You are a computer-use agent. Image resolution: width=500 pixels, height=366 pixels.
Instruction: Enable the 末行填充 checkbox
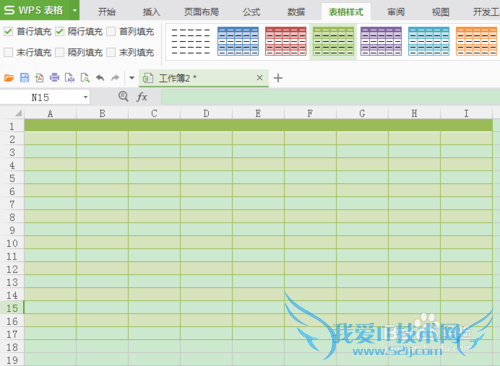tap(8, 52)
